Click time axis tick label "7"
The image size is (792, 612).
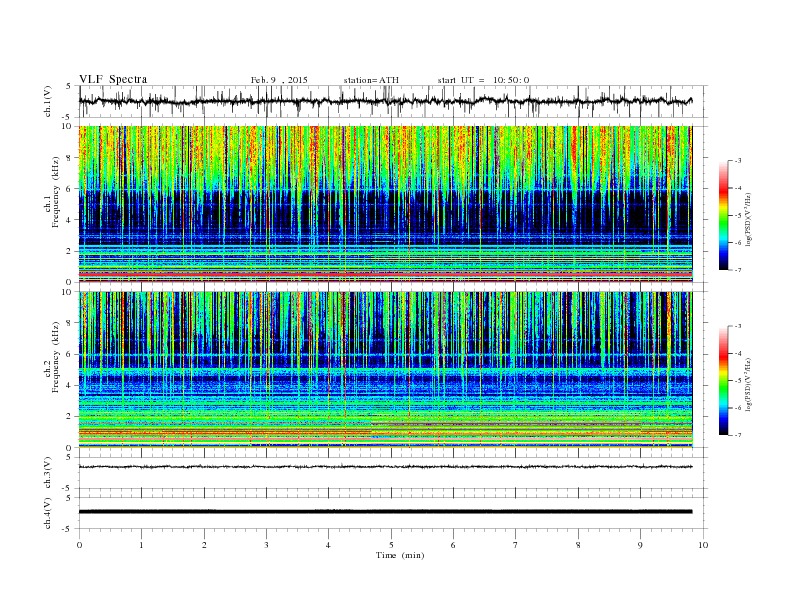[x=516, y=545]
